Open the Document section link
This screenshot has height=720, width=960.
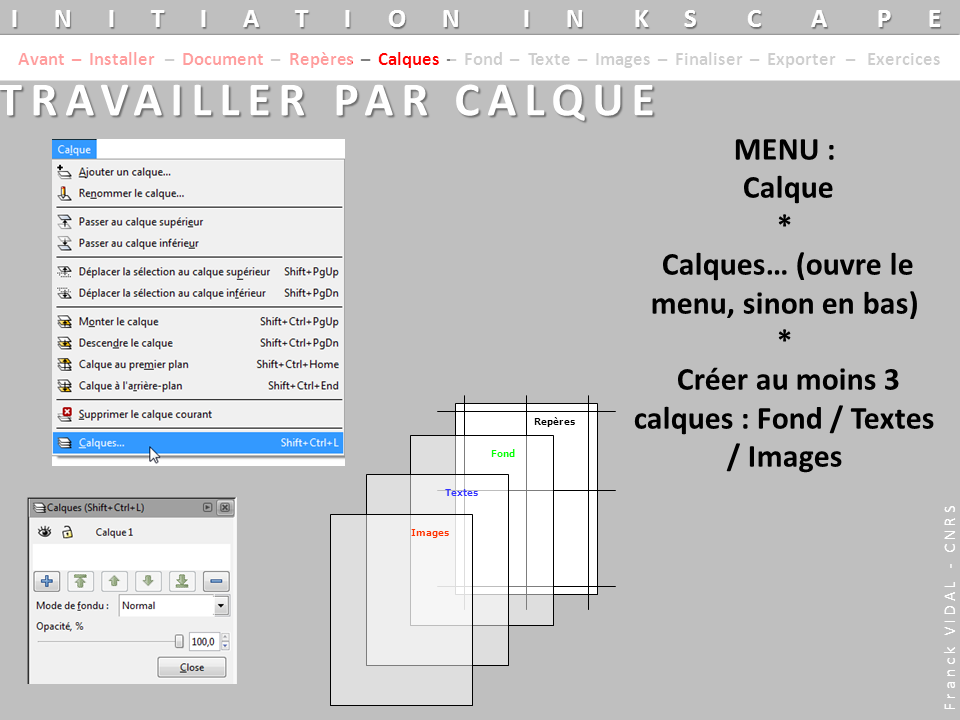223,59
